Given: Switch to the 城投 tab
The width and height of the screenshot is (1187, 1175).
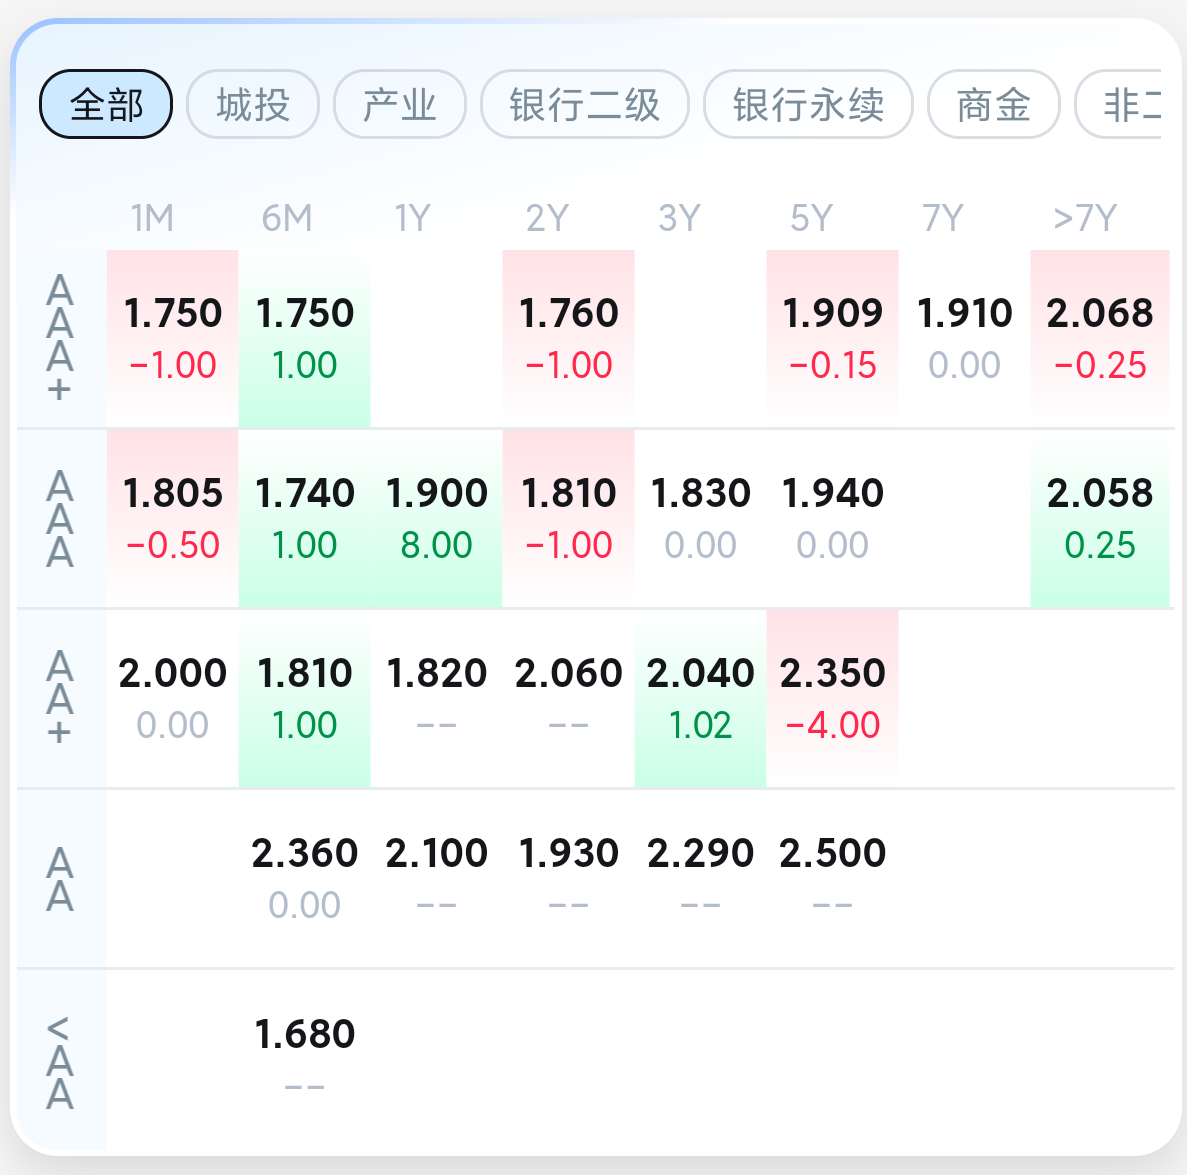Looking at the screenshot, I should 253,104.
